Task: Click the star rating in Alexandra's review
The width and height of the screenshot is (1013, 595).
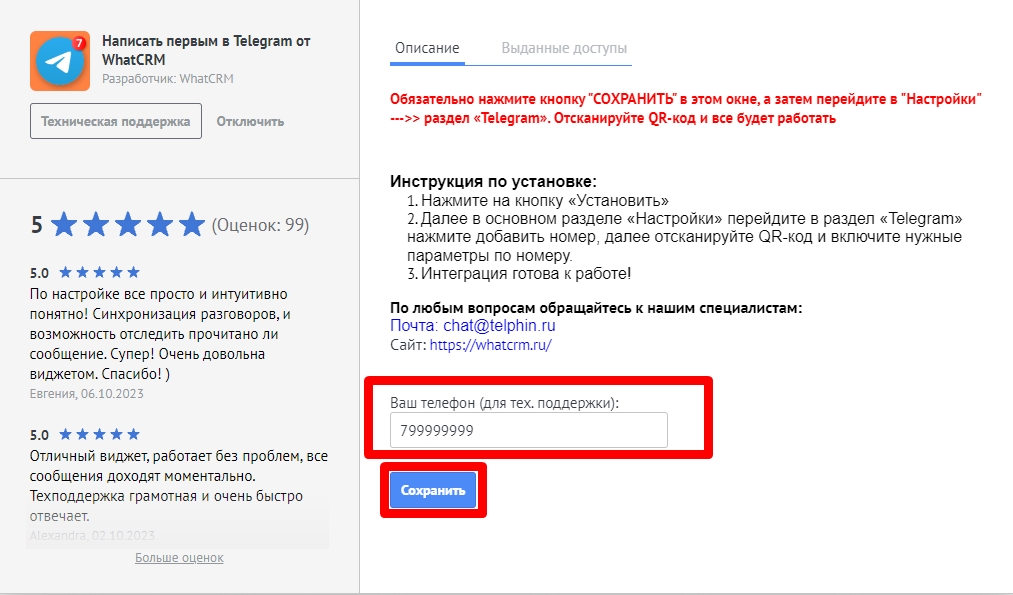Action: (99, 435)
